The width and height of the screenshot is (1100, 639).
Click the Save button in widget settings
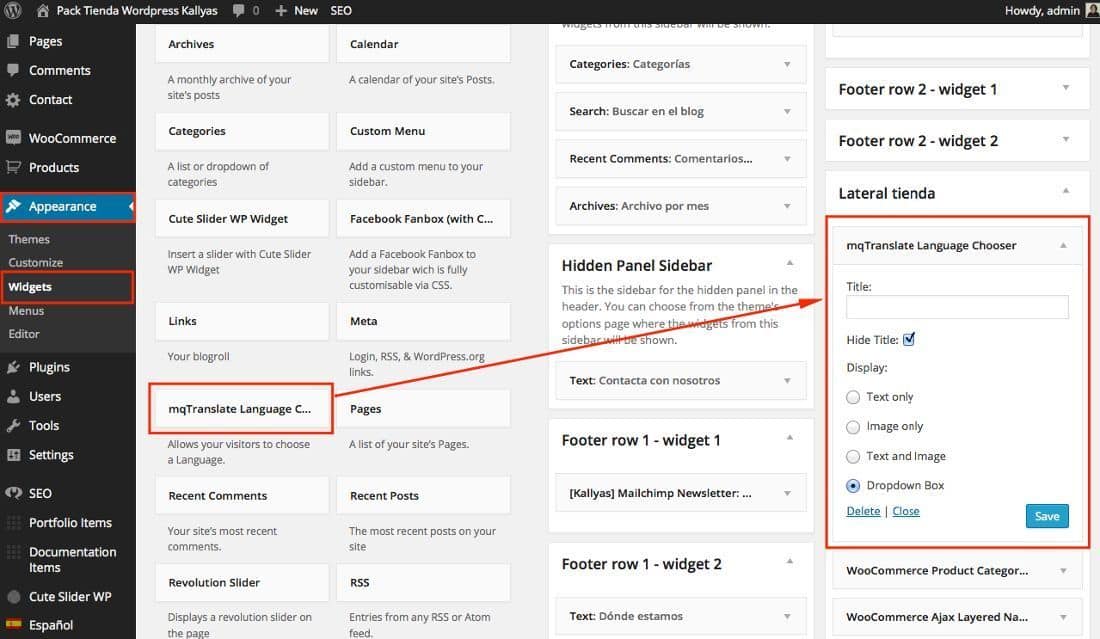1047,516
